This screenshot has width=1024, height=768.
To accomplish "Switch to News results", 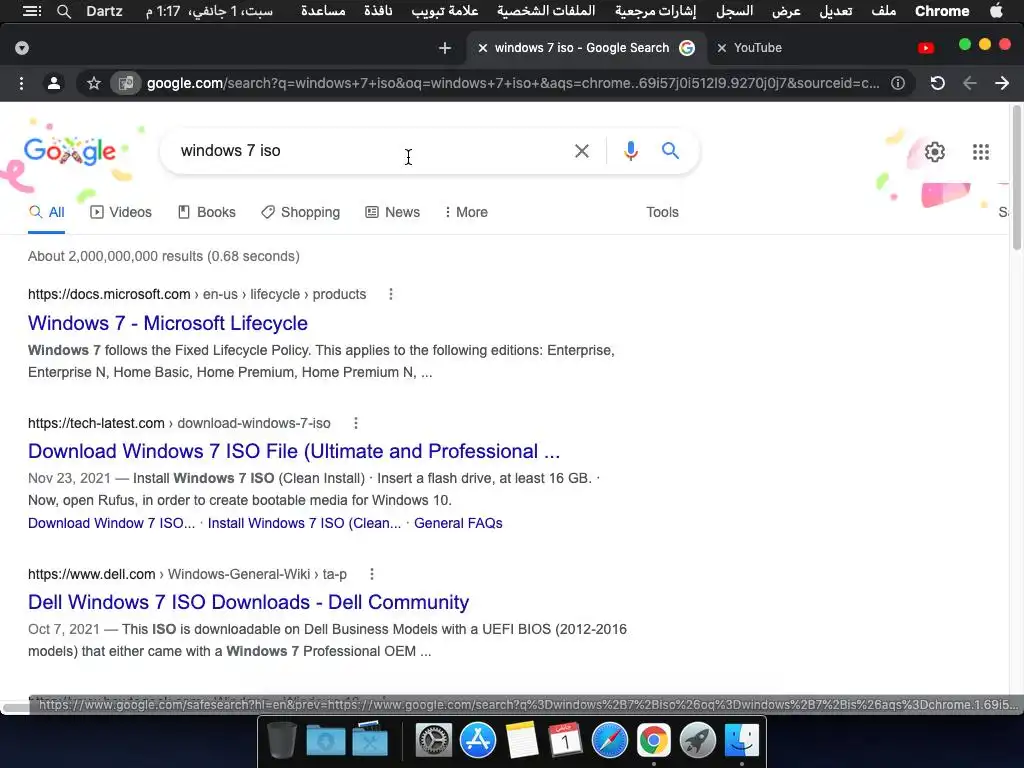I will click(392, 212).
